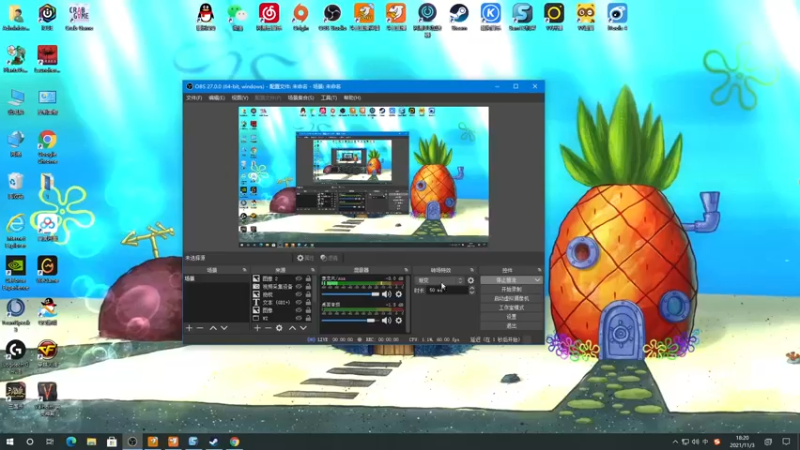This screenshot has width=800, height=450.
Task: Toggle 工作室模式 studio mode
Action: point(511,308)
